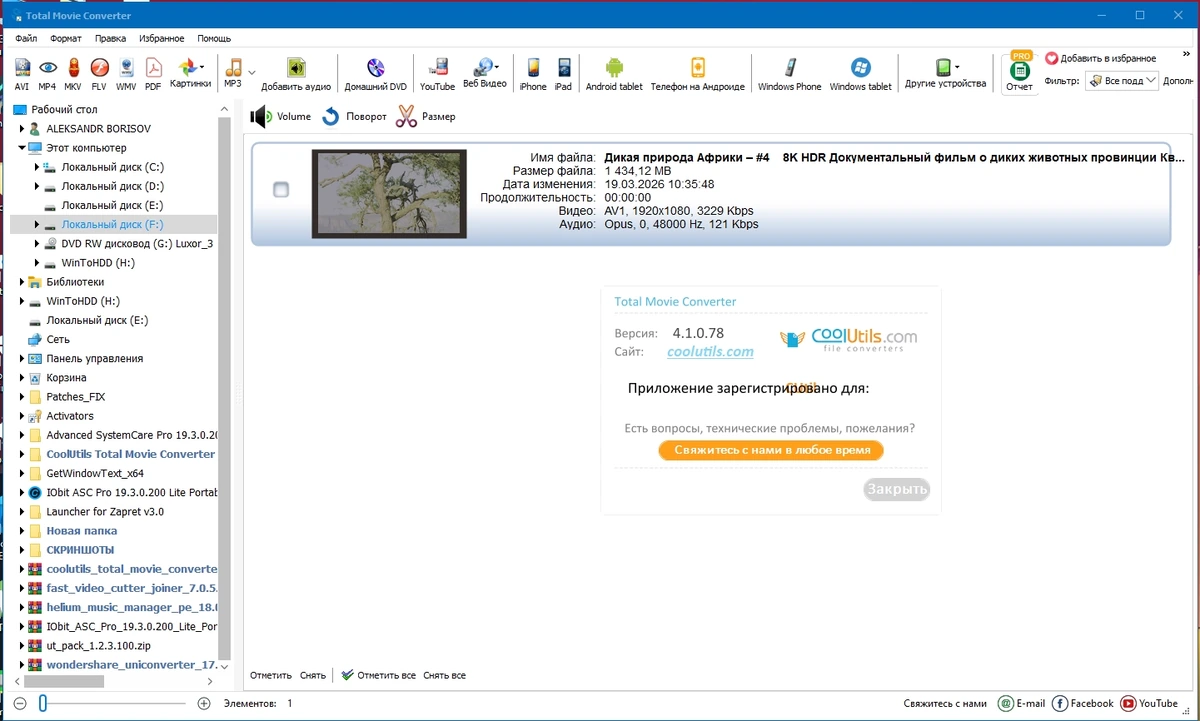Viewport: 1200px width, 721px height.
Task: Expand Локальный диск (D:) node
Action: 37,186
